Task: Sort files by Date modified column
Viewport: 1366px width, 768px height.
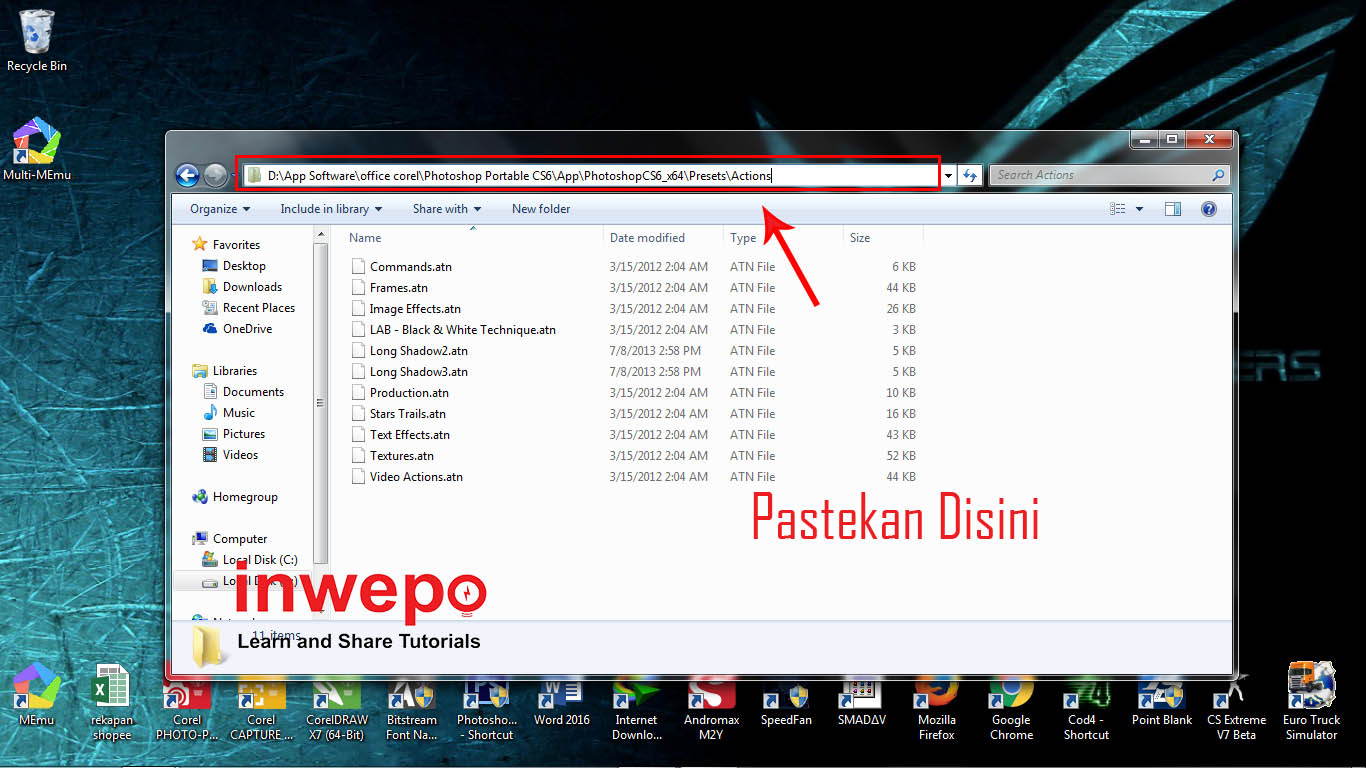Action: point(647,238)
